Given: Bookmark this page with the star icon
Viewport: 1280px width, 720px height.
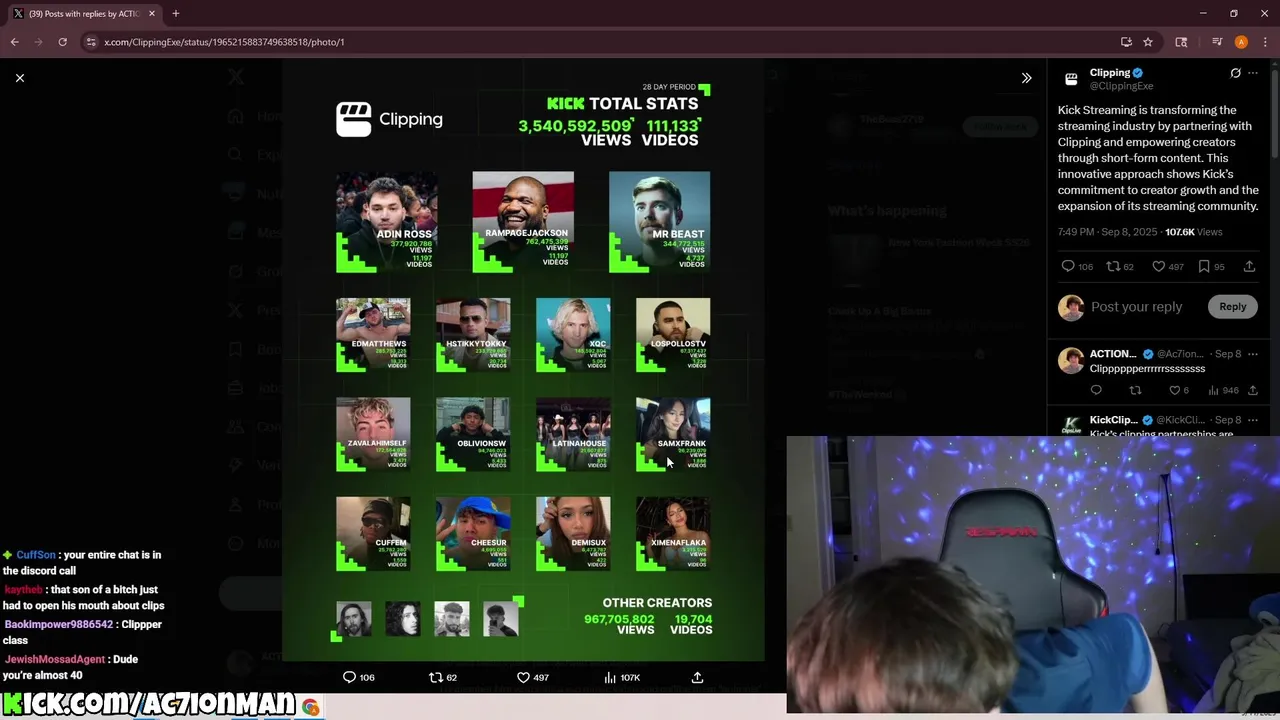Looking at the screenshot, I should pyautogui.click(x=1148, y=42).
